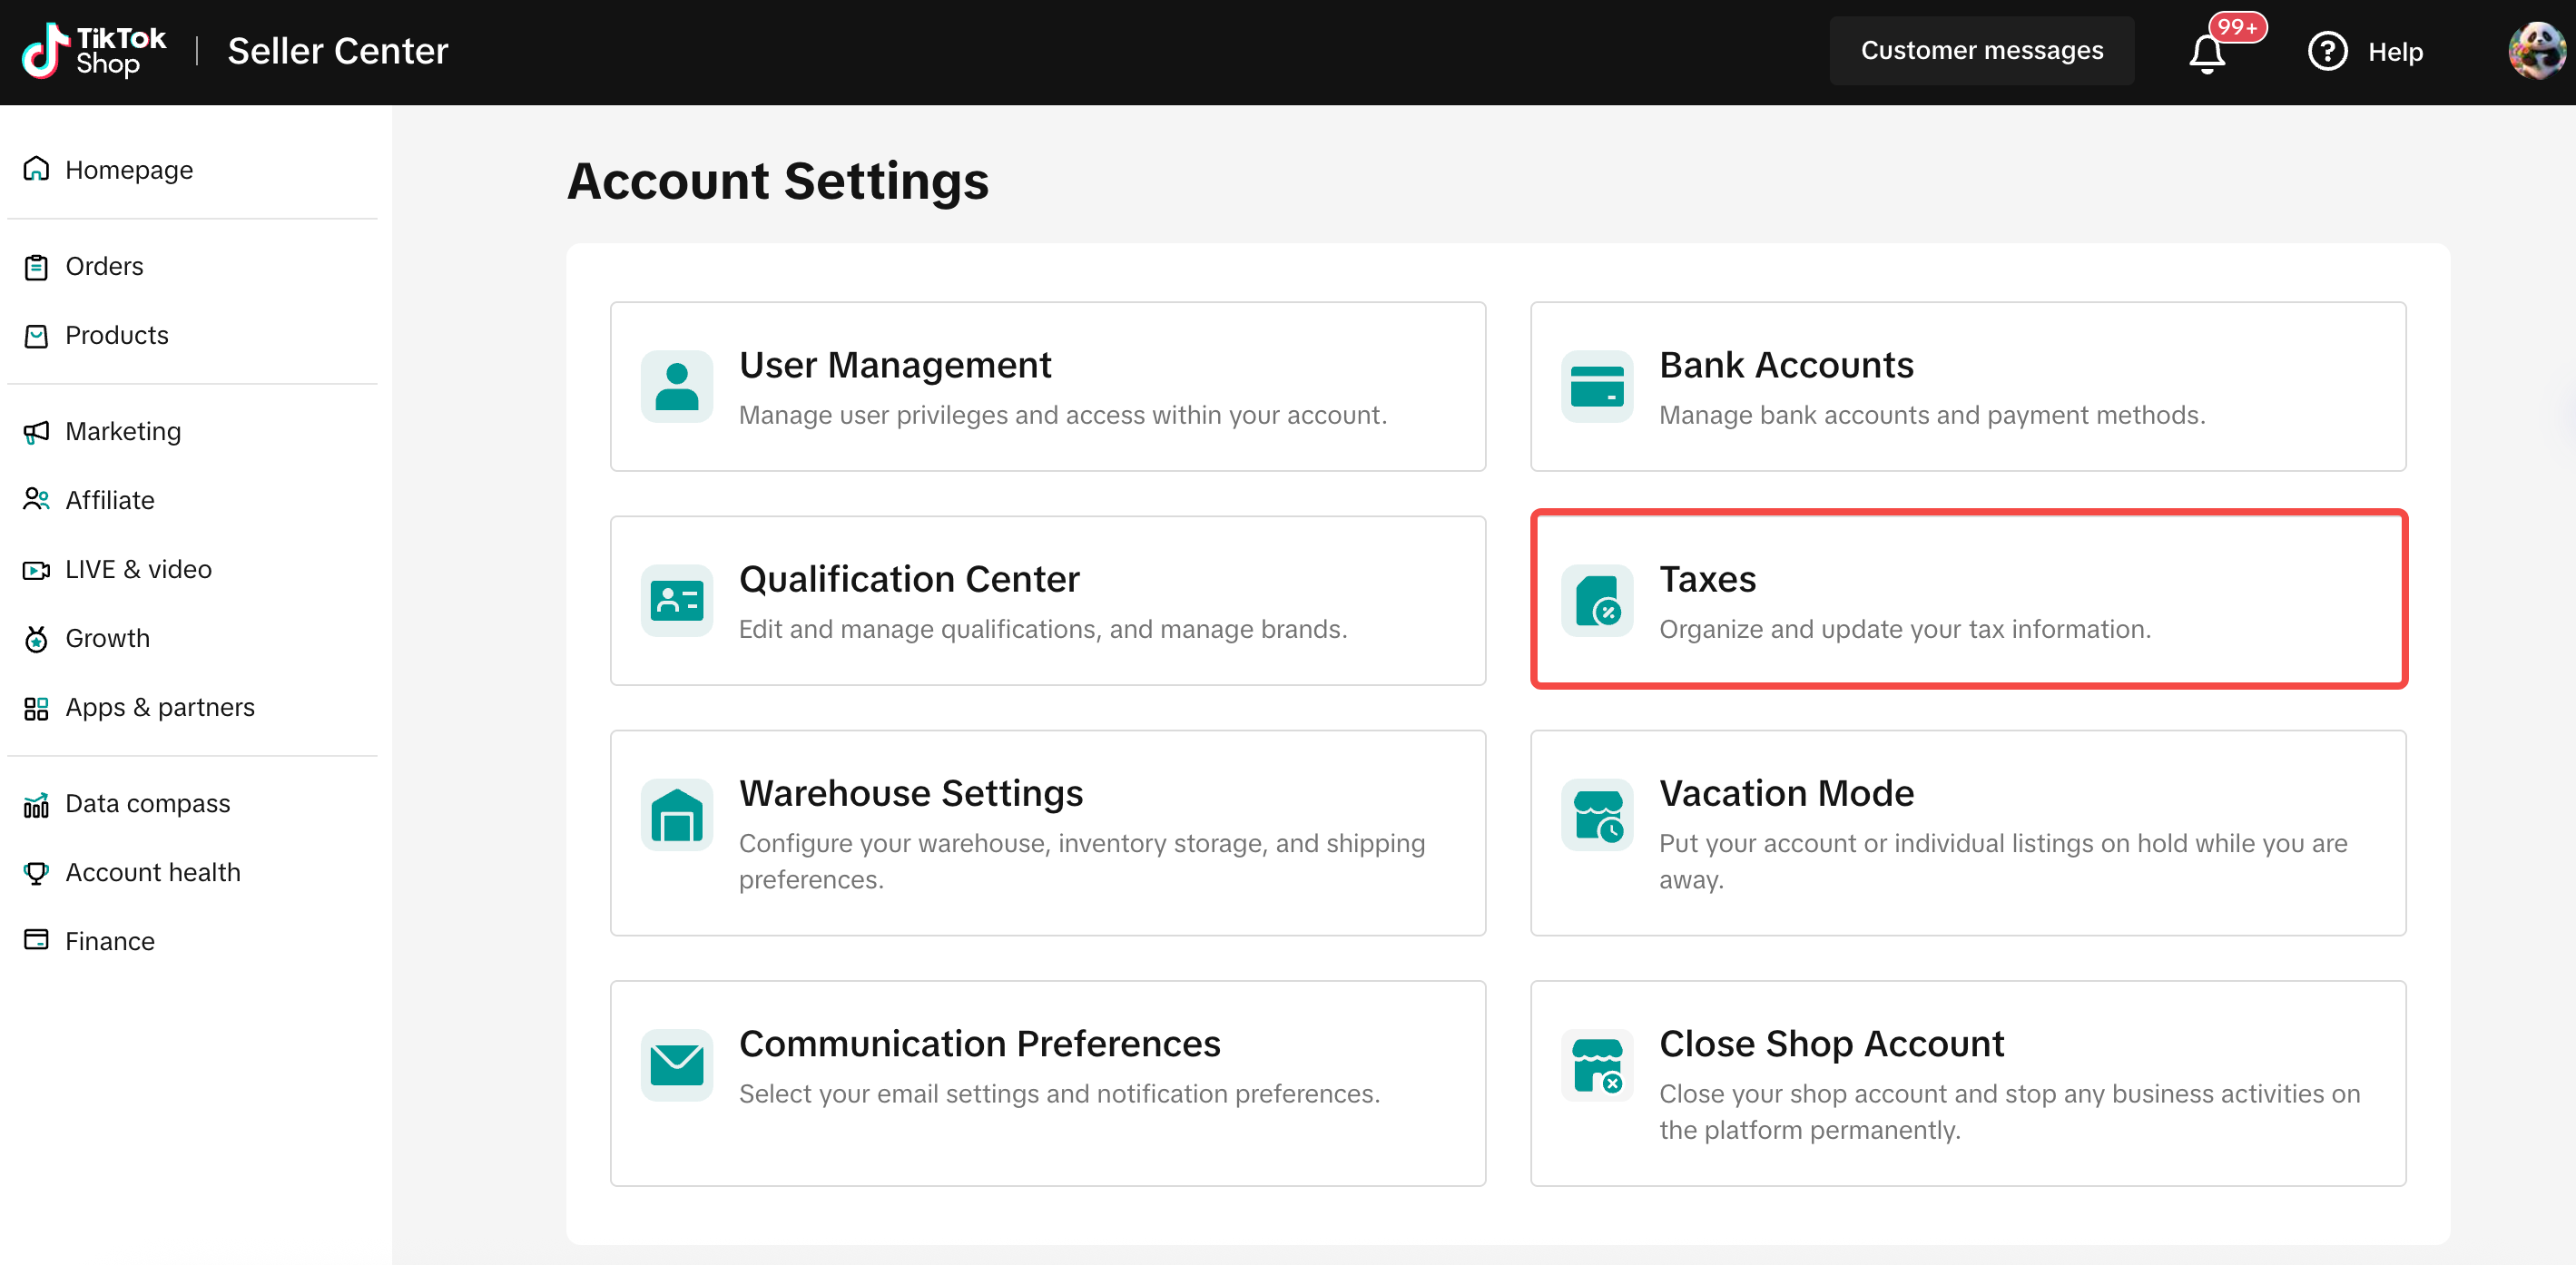
Task: Click the Close Shop Account store icon
Action: 1597,1064
